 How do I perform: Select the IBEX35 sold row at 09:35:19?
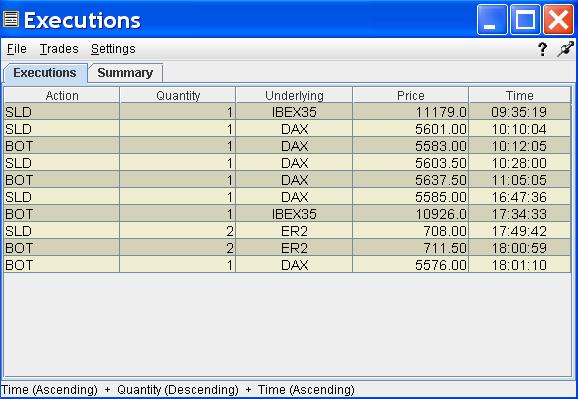pos(287,112)
